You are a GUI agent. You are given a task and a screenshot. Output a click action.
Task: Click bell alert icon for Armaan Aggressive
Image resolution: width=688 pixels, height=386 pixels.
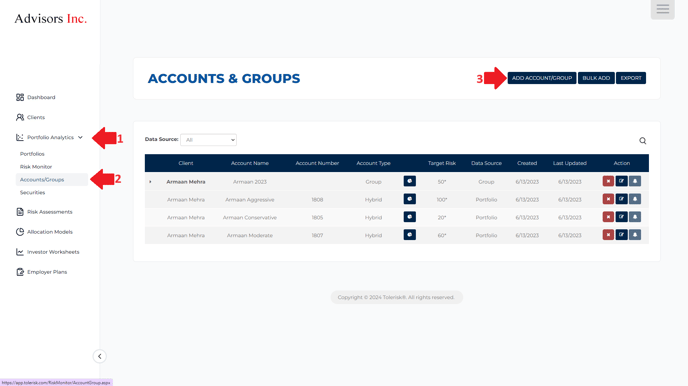[635, 199]
